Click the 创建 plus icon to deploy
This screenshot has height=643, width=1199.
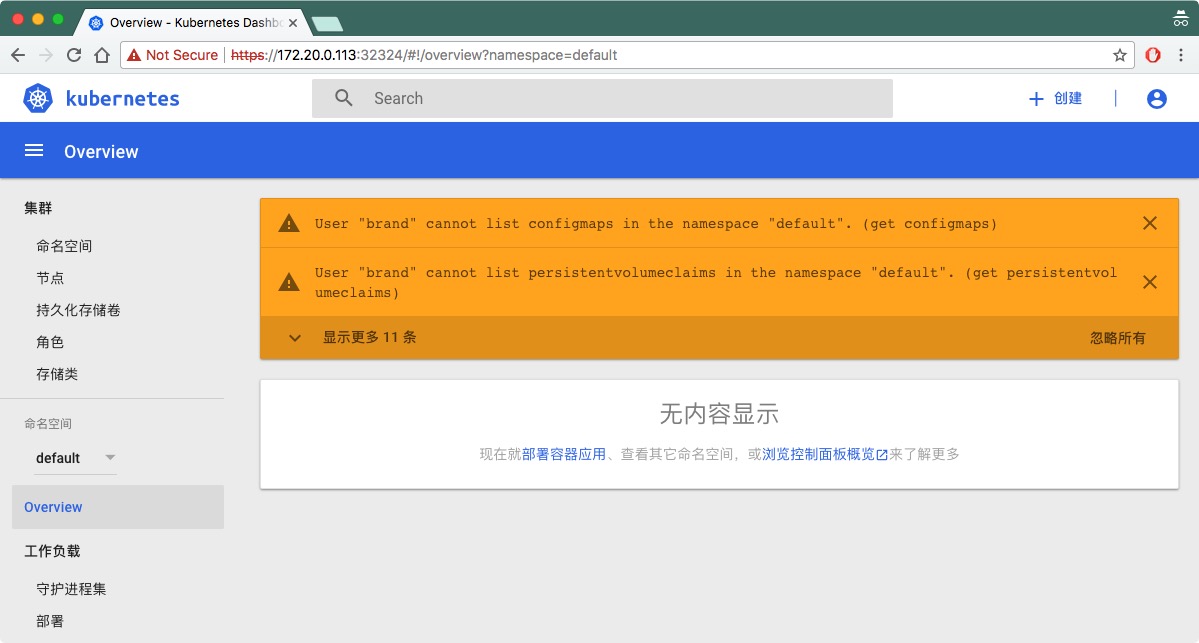(x=1037, y=98)
